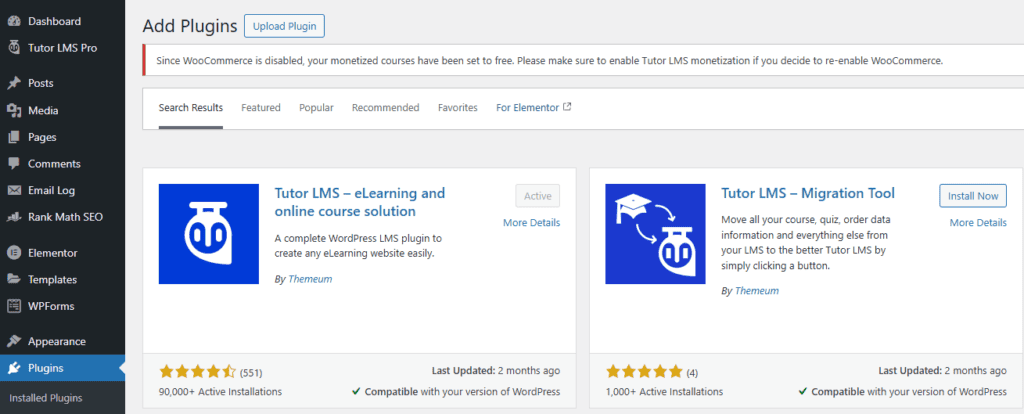Open the Email Log menu
The width and height of the screenshot is (1024, 414).
tap(62, 191)
